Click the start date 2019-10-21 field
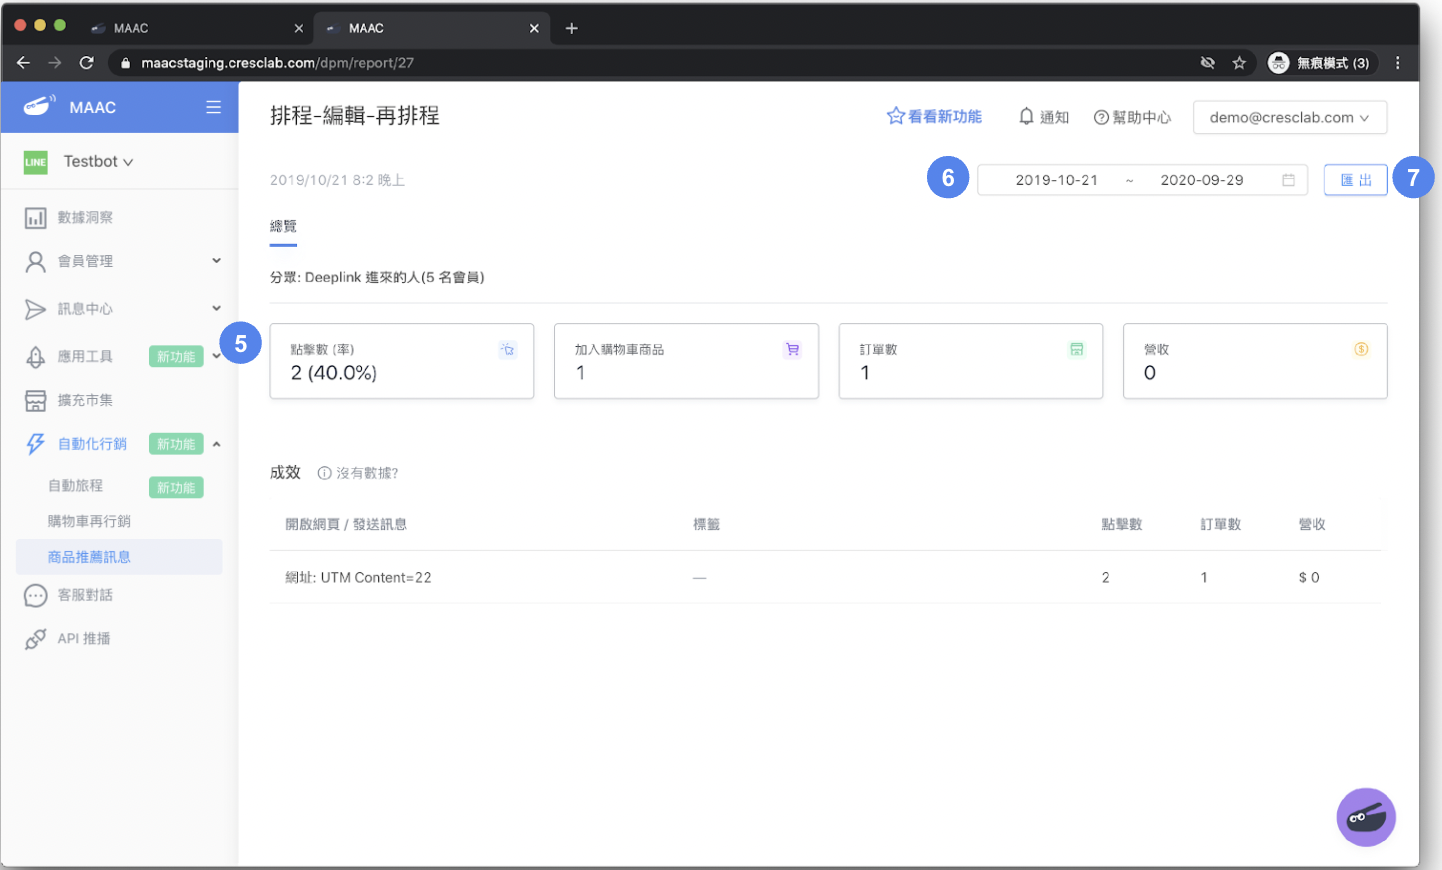This screenshot has width=1442, height=870. coord(1056,180)
